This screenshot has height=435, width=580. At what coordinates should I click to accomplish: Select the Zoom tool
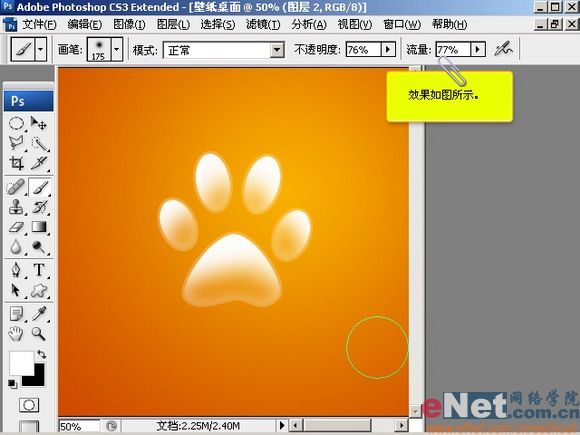39,334
